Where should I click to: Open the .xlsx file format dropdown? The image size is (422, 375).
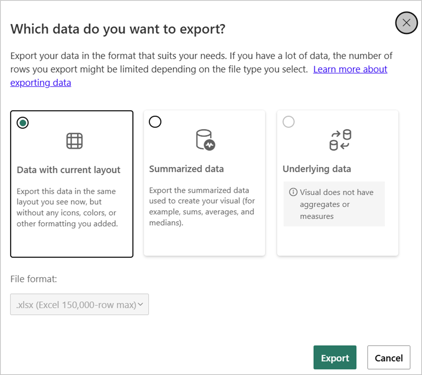tap(79, 304)
